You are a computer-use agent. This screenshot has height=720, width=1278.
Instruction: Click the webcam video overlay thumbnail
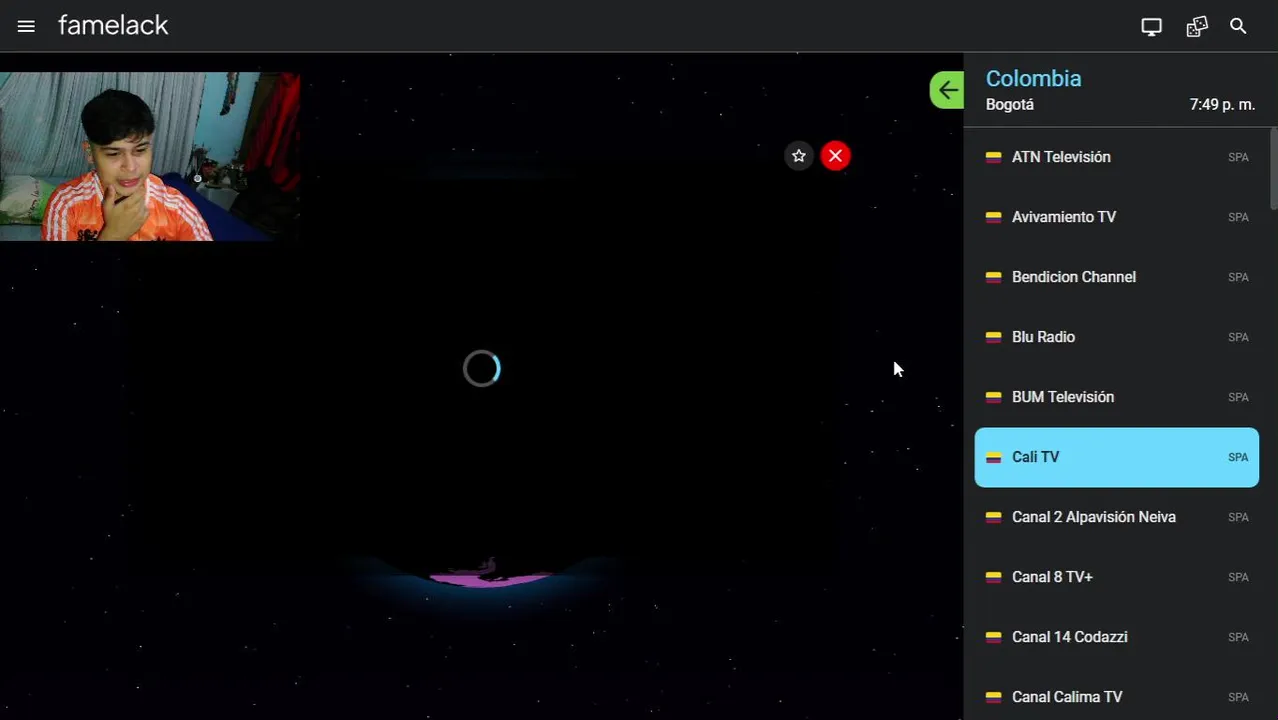click(150, 156)
